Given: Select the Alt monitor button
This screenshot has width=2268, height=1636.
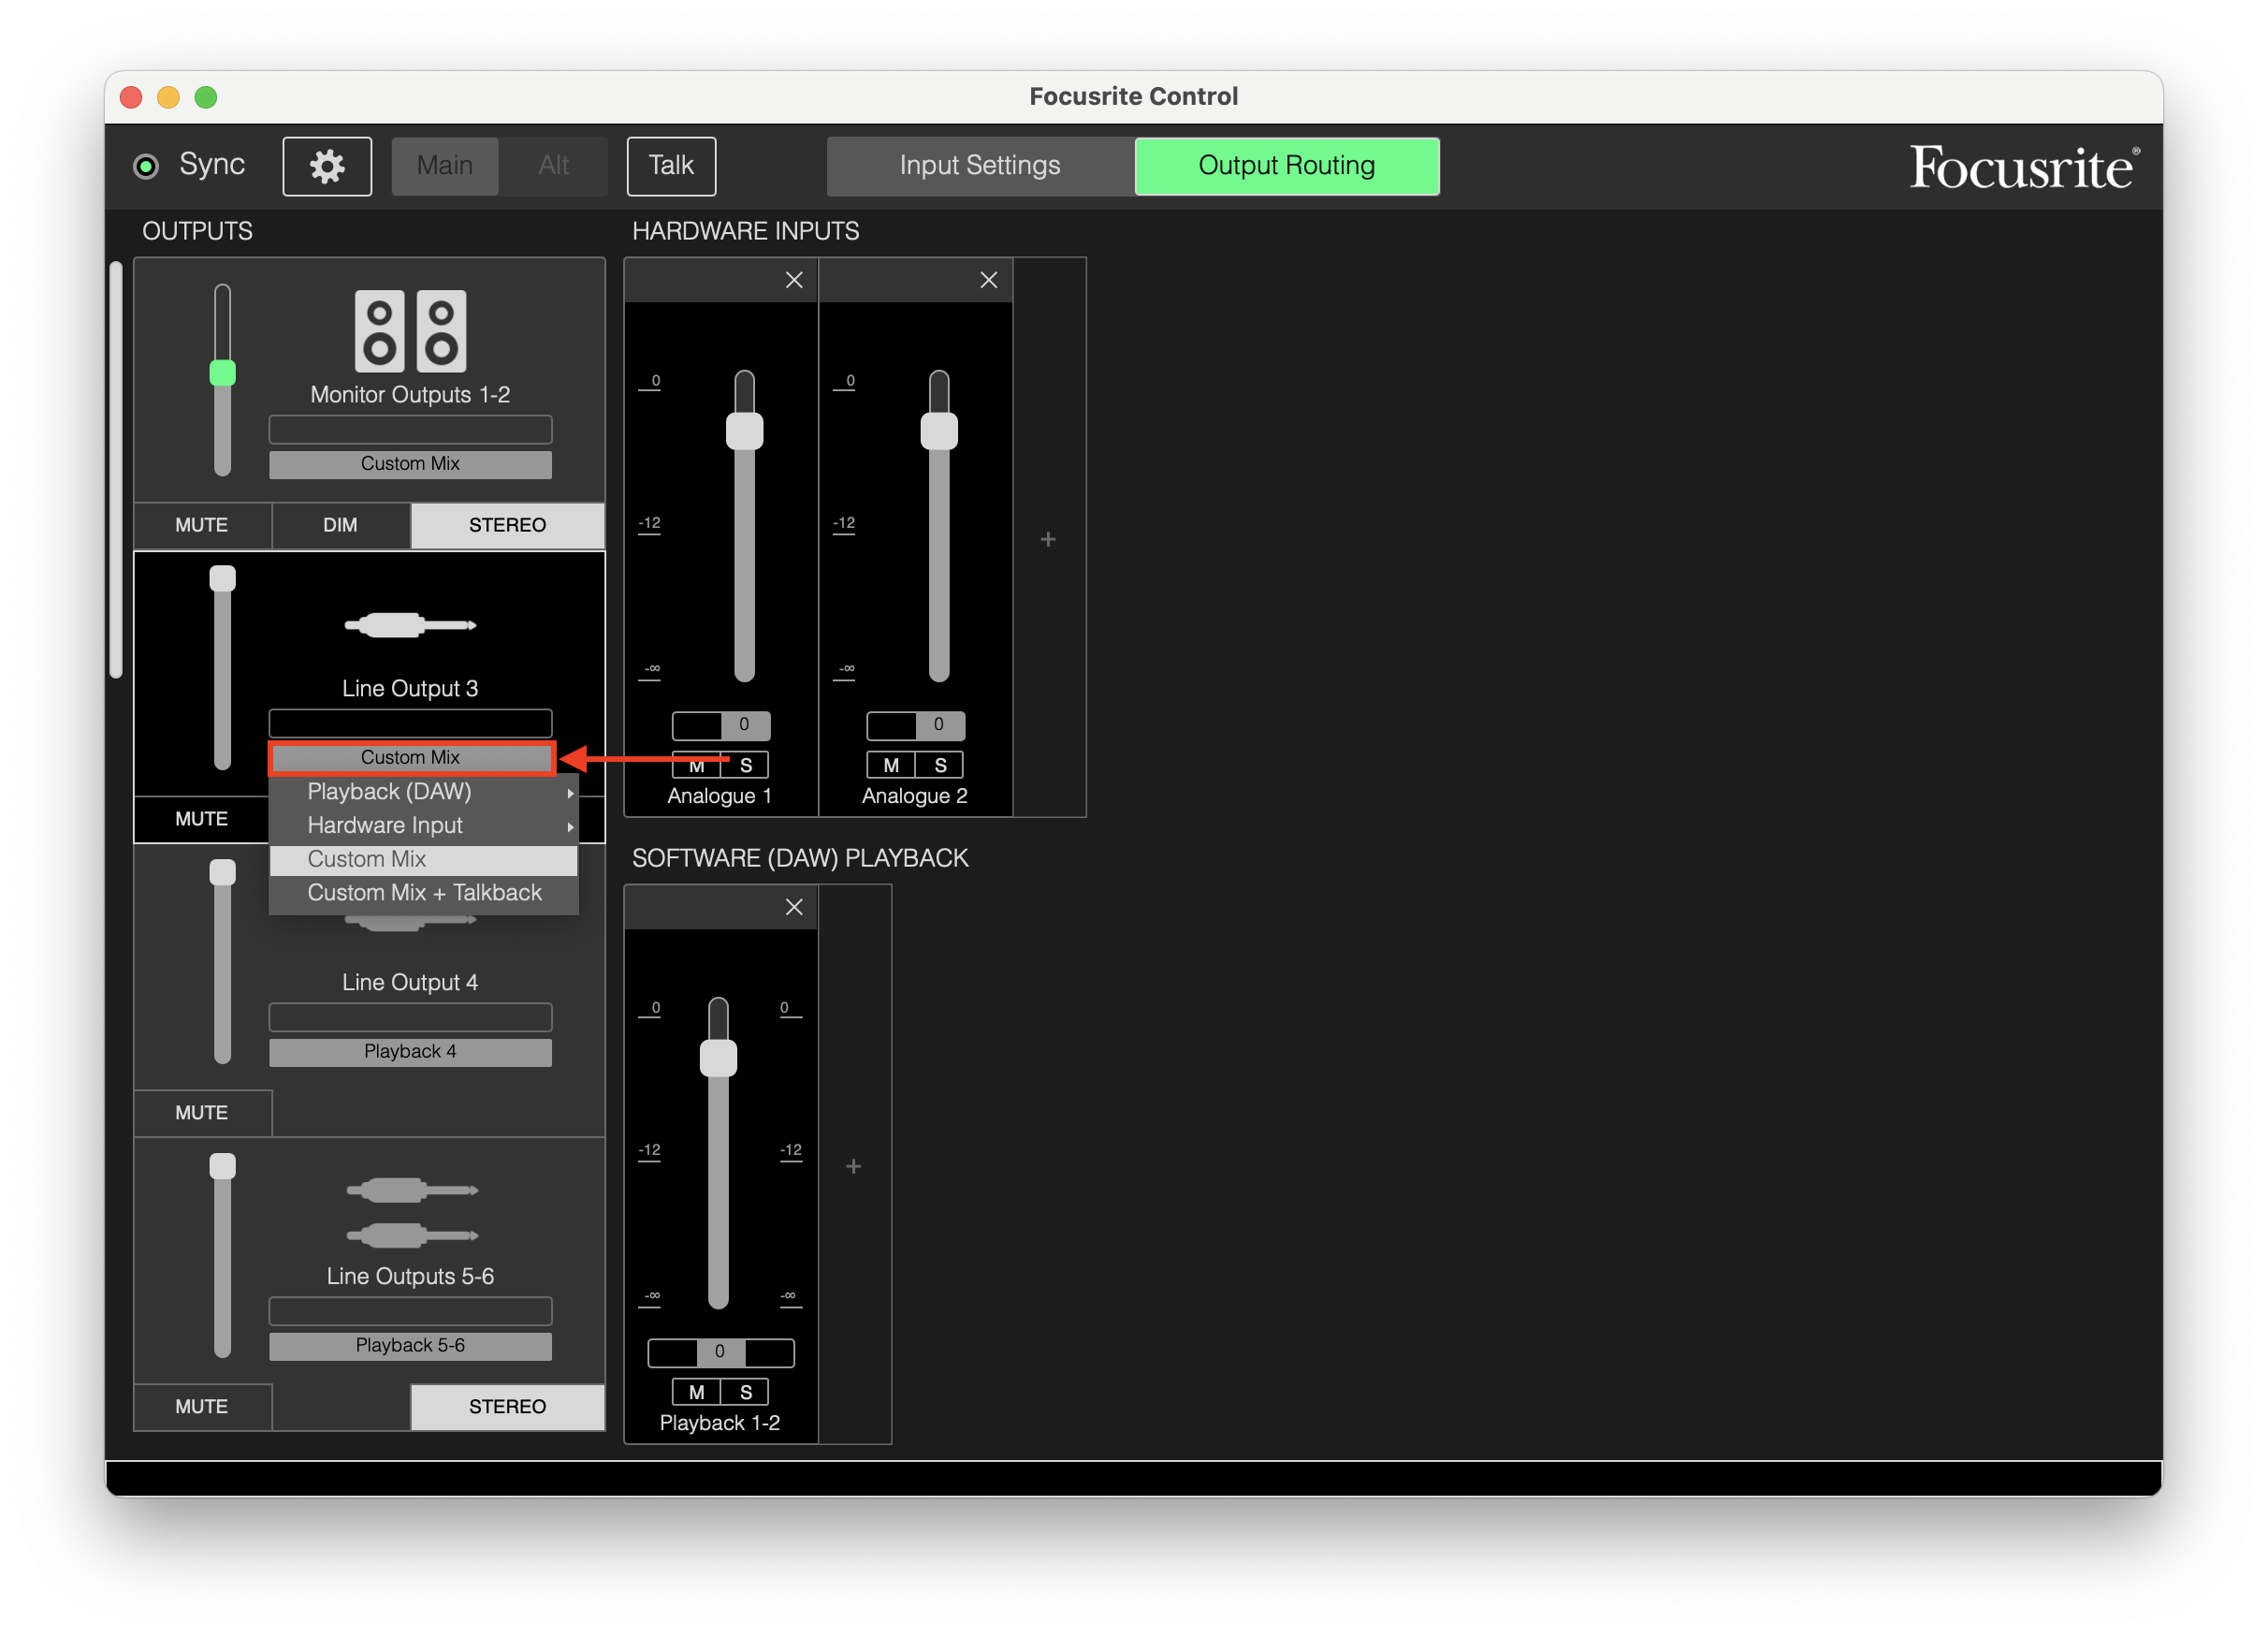Looking at the screenshot, I should [554, 166].
